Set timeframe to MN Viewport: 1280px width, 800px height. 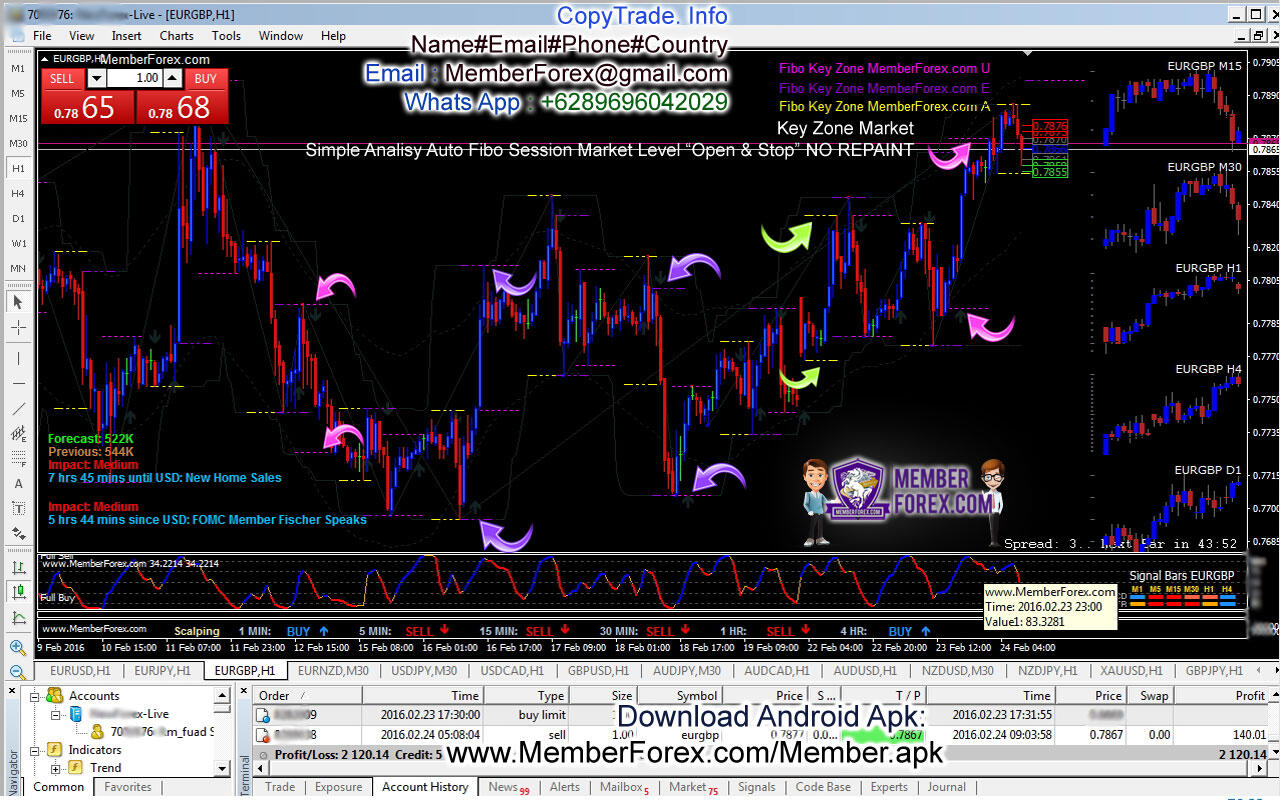click(18, 268)
